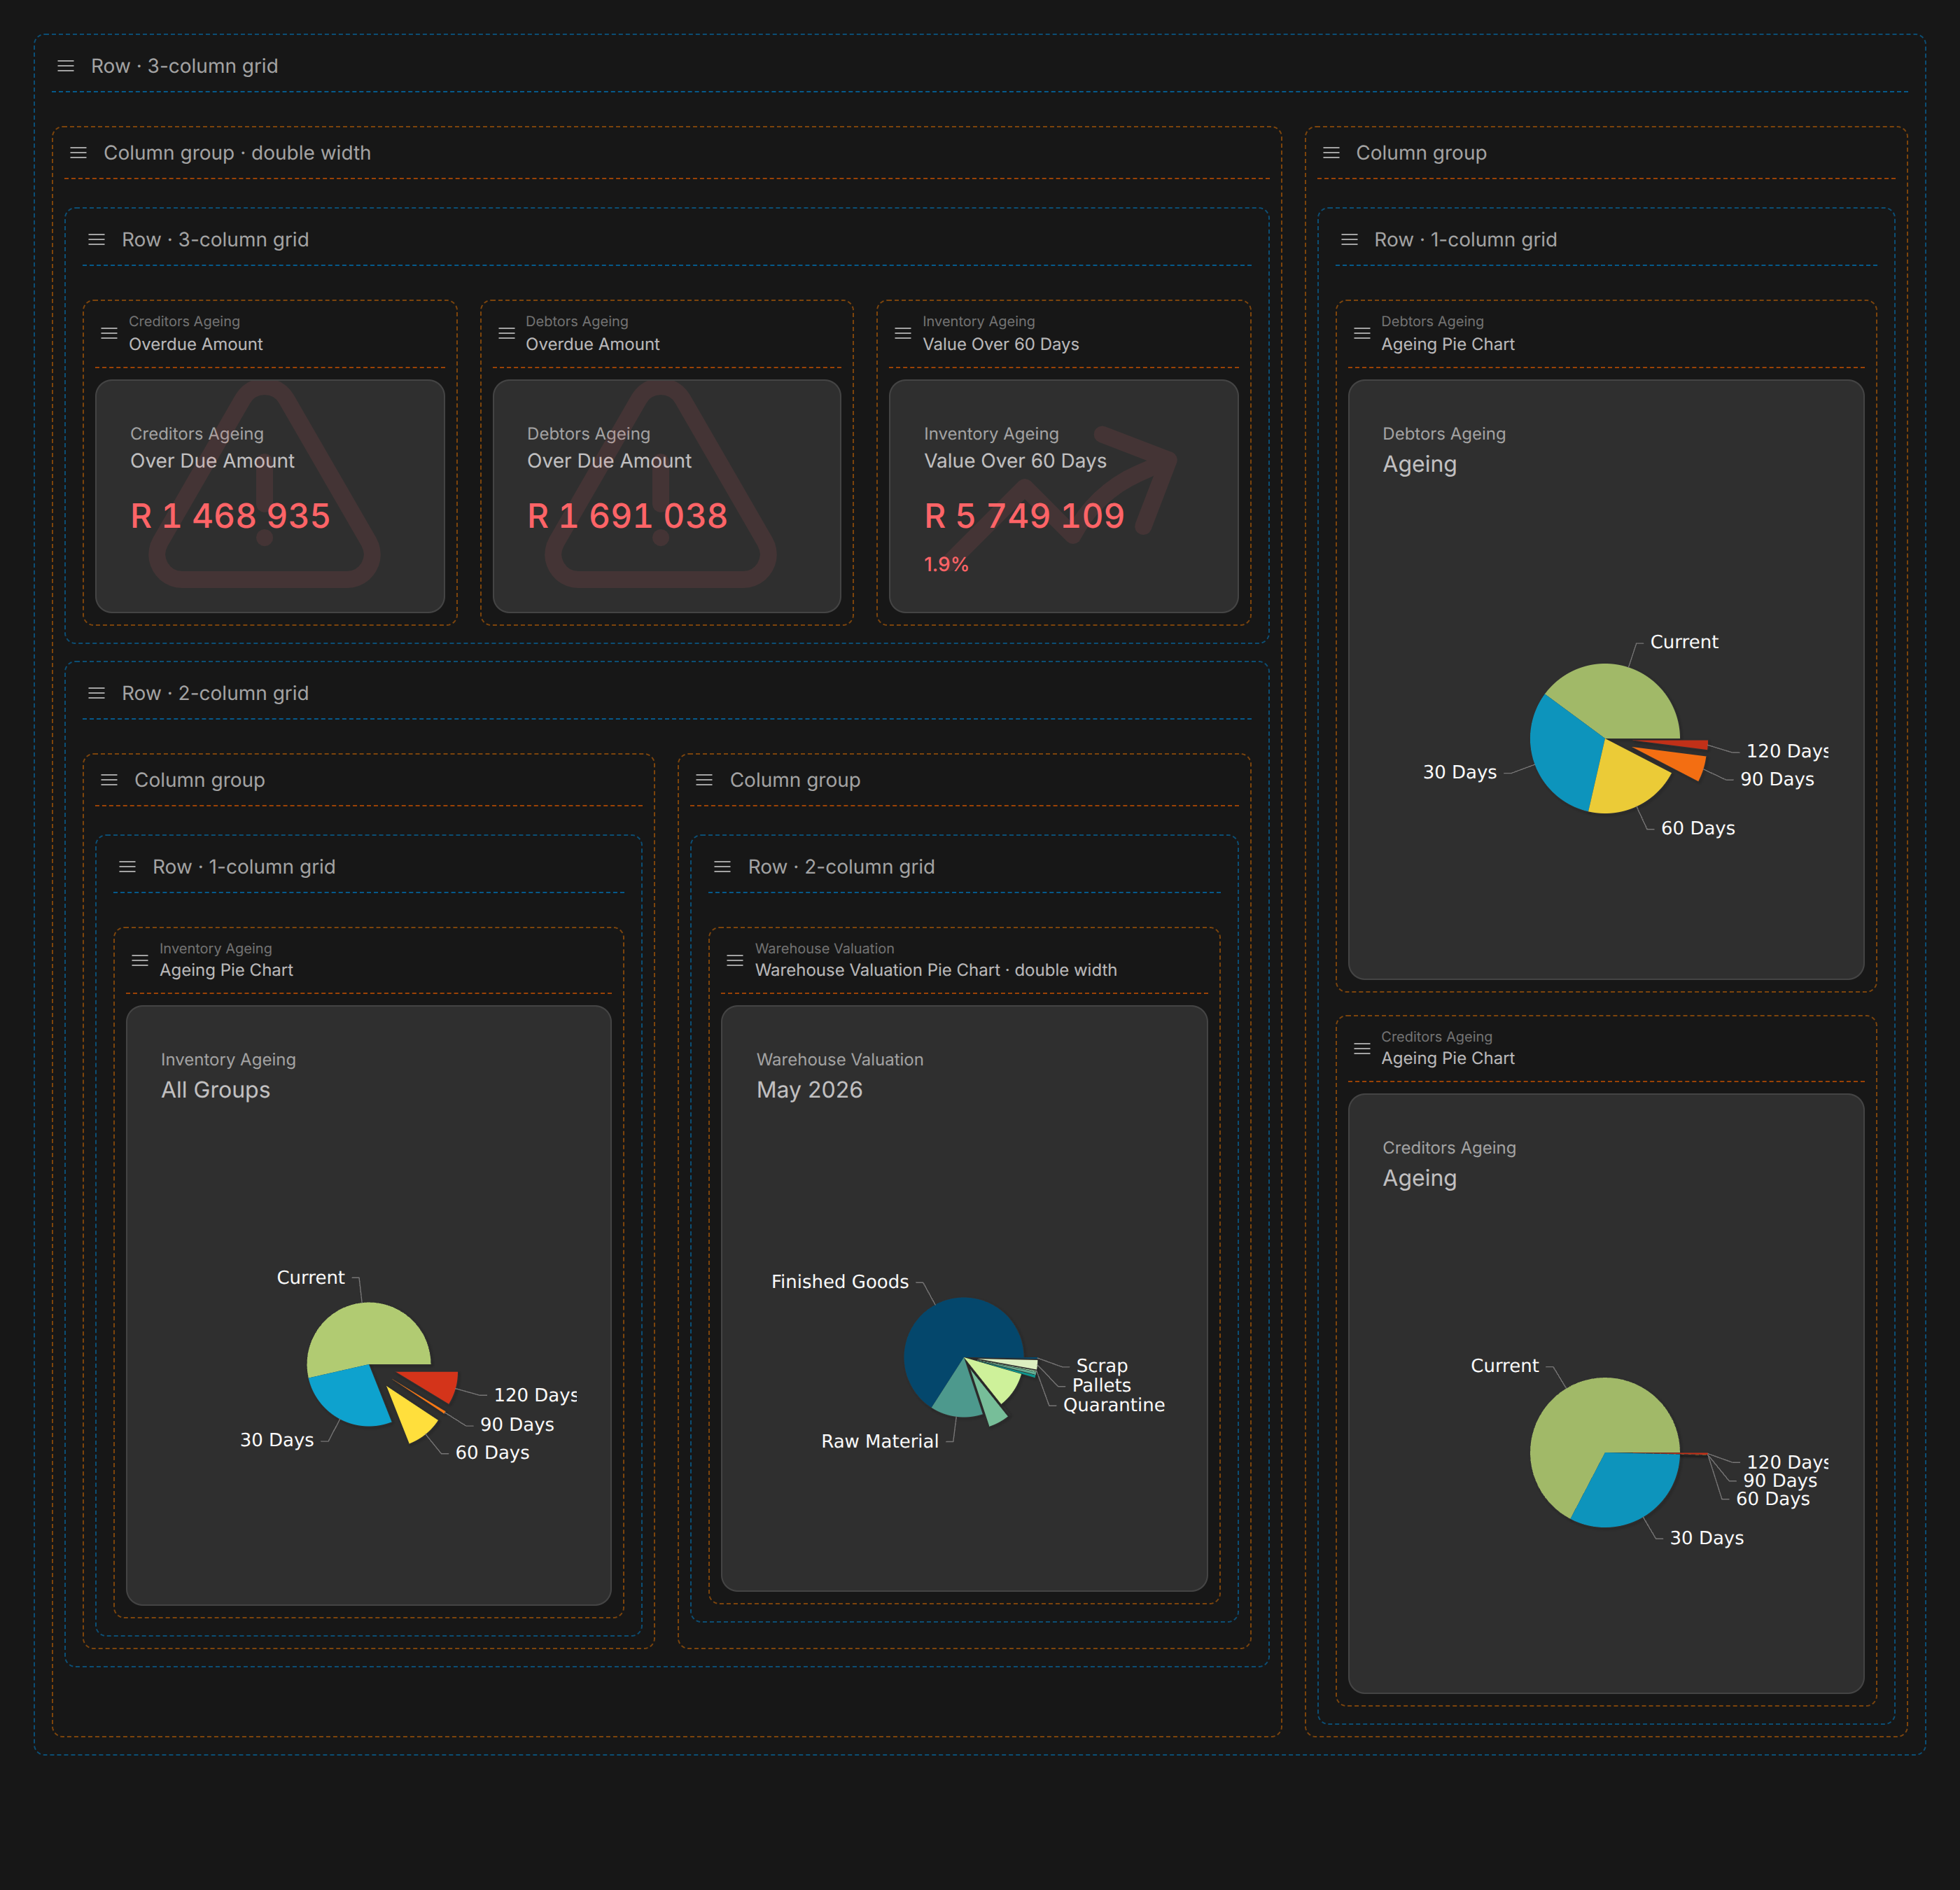
Task: Click the Inventory Value Over 60 Days card R 5 749 109
Action: 1064,496
